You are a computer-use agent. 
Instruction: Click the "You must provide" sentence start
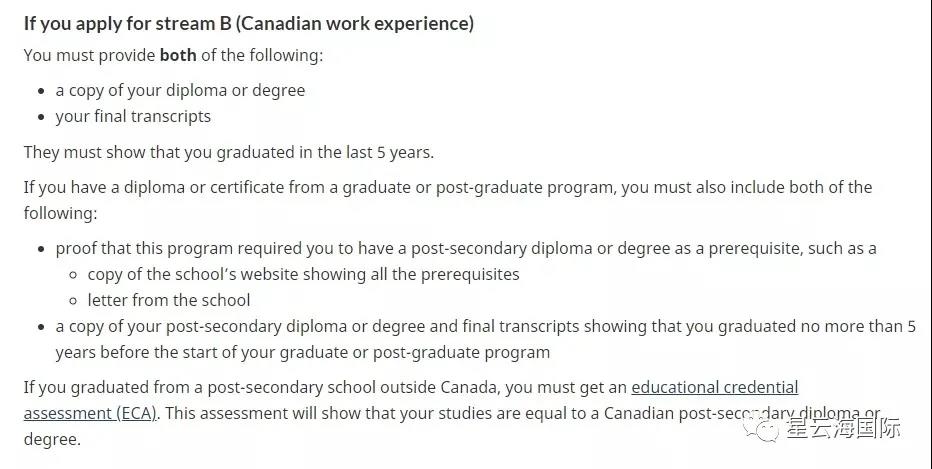coord(90,55)
